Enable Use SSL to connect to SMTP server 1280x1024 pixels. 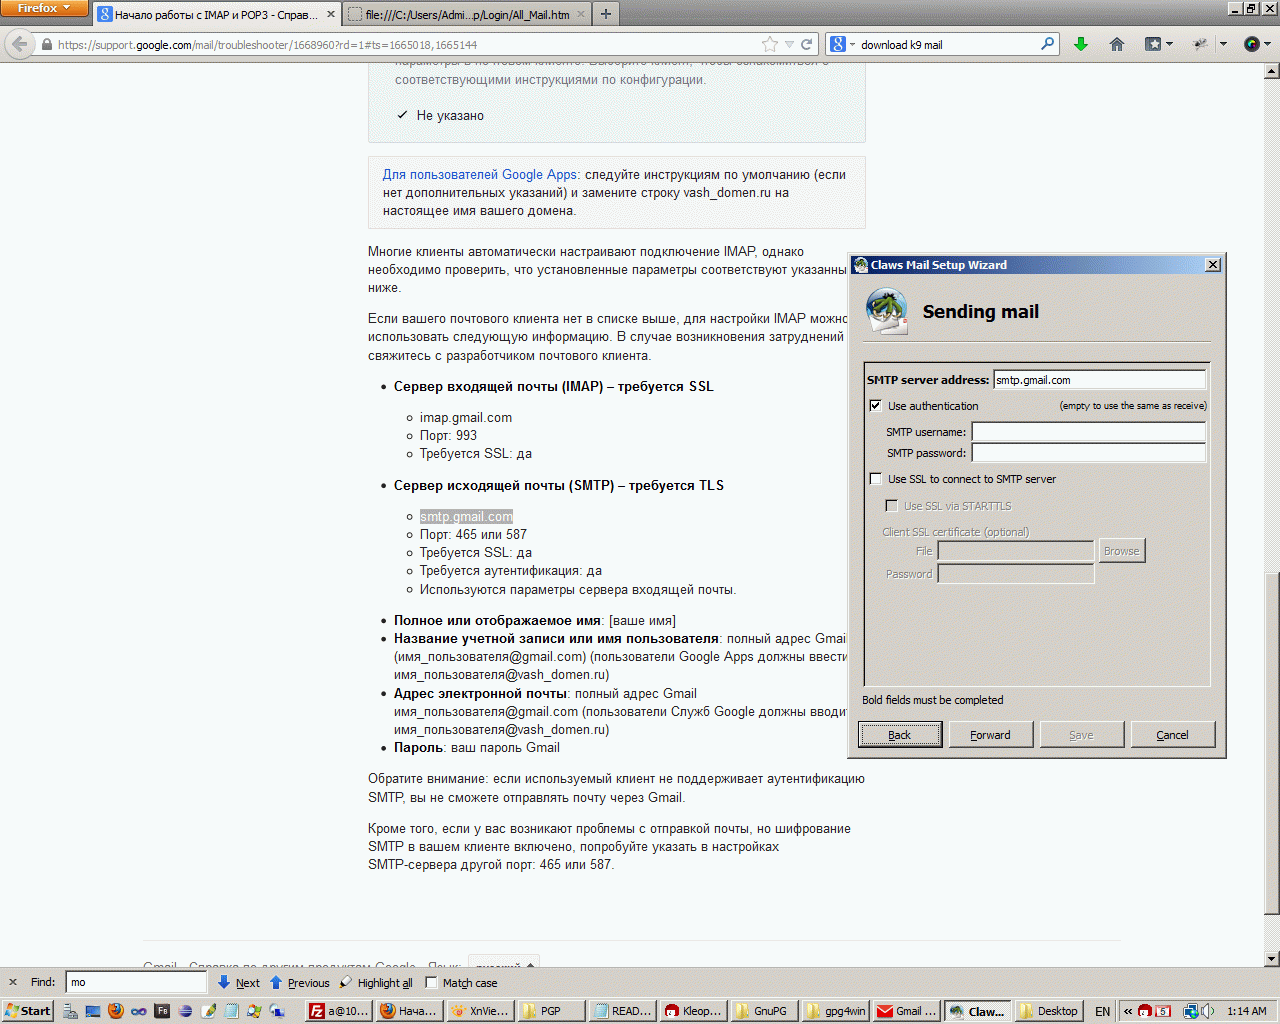[876, 479]
